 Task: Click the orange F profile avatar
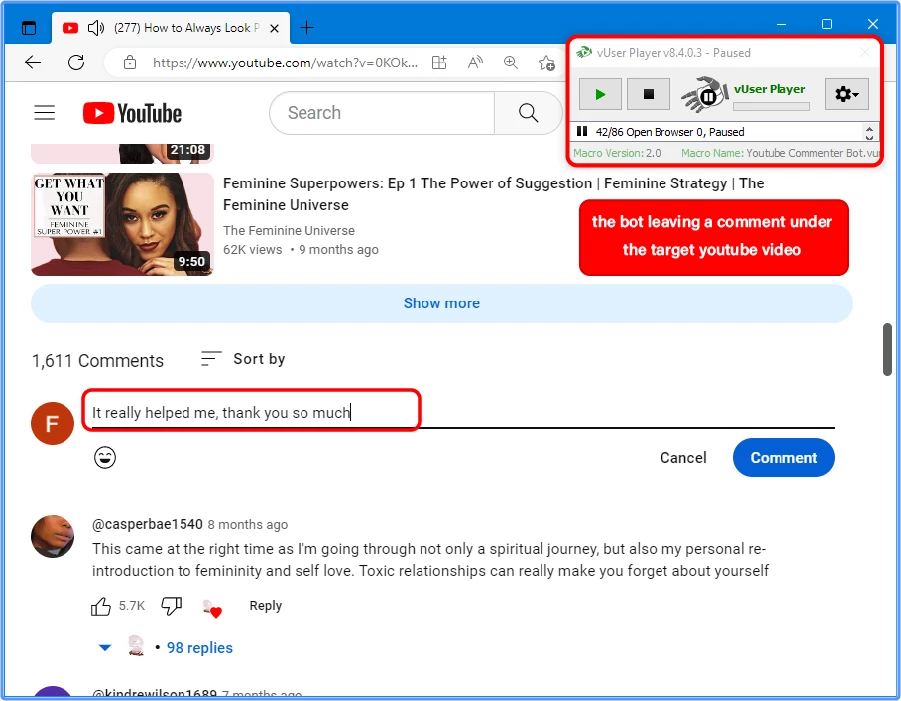coord(52,423)
